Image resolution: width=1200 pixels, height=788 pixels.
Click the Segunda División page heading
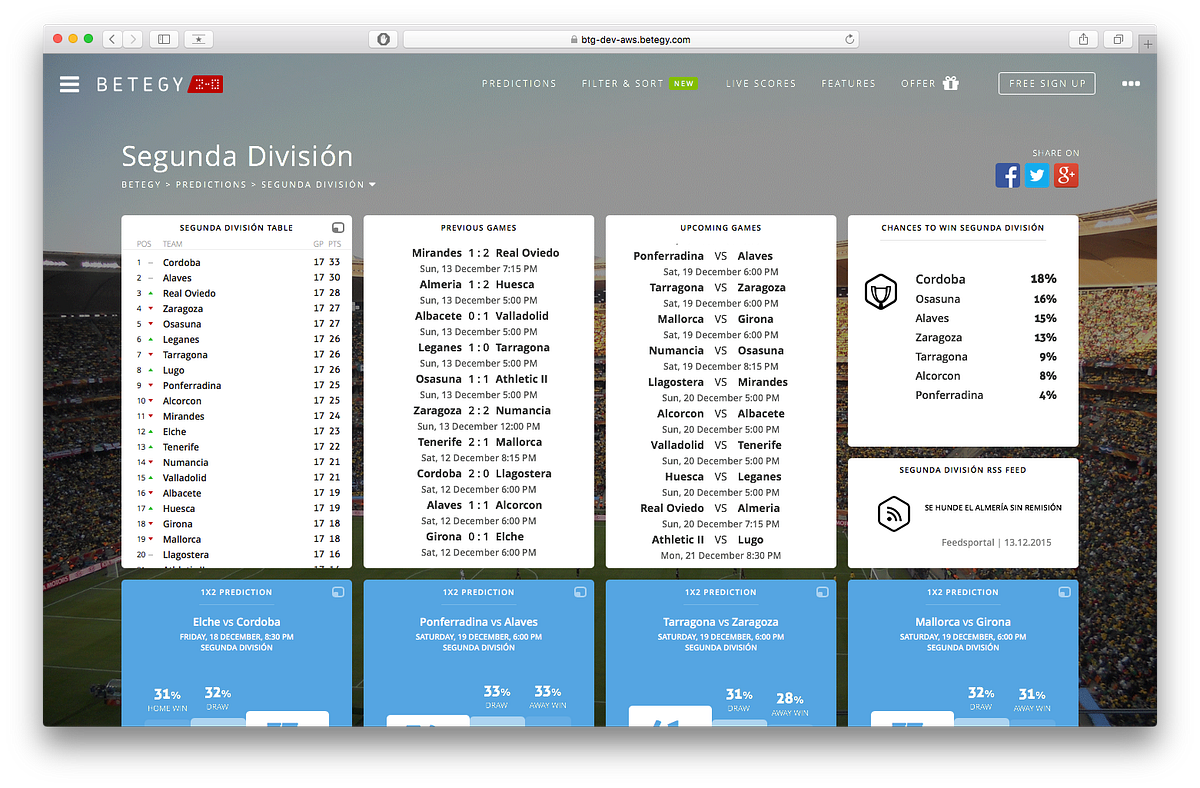point(237,157)
